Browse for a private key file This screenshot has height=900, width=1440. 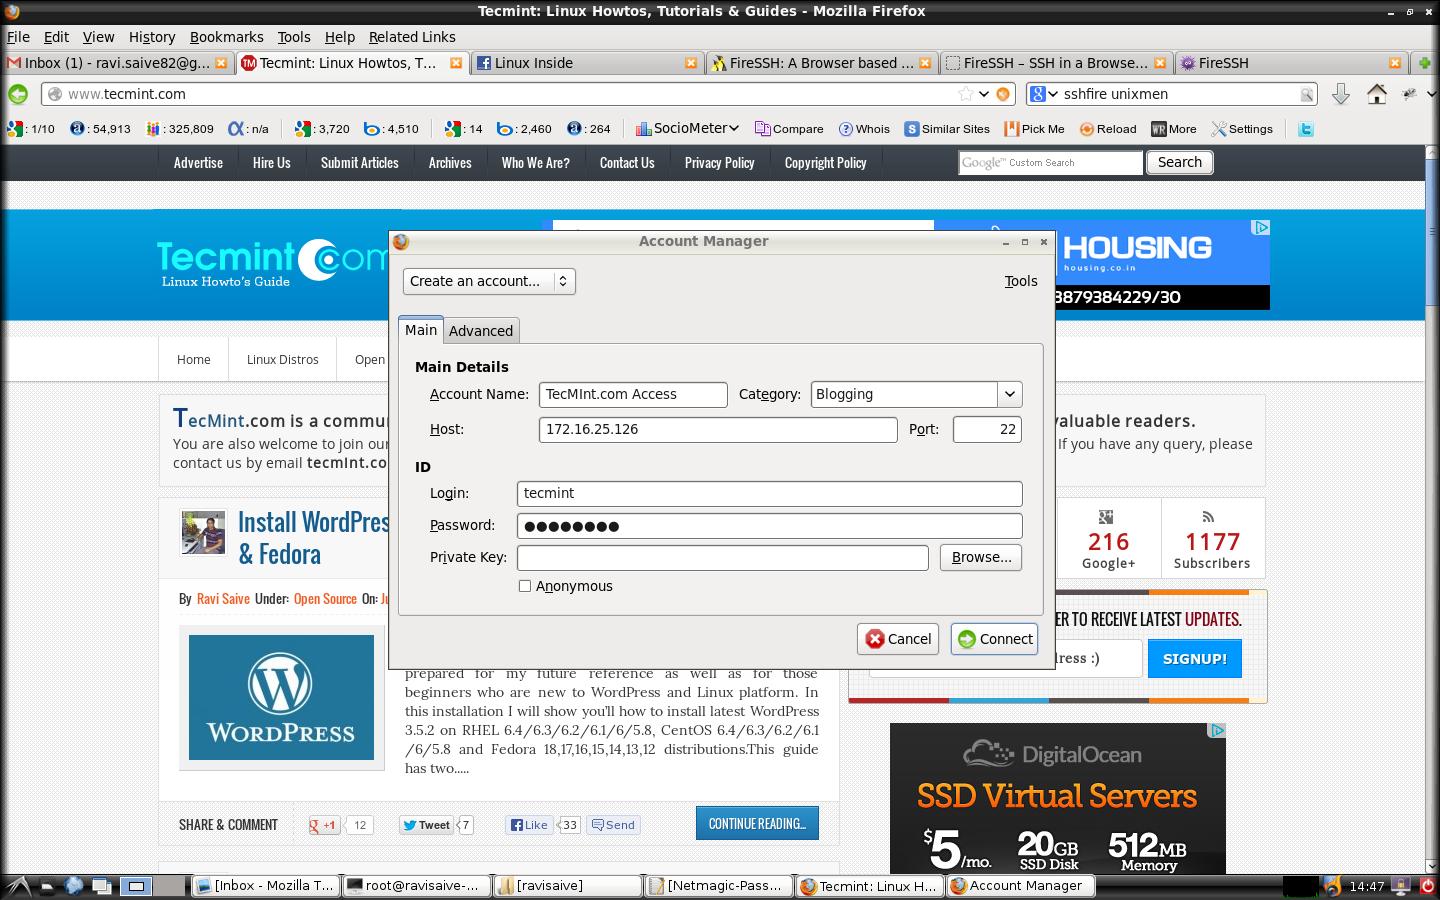pyautogui.click(x=981, y=557)
